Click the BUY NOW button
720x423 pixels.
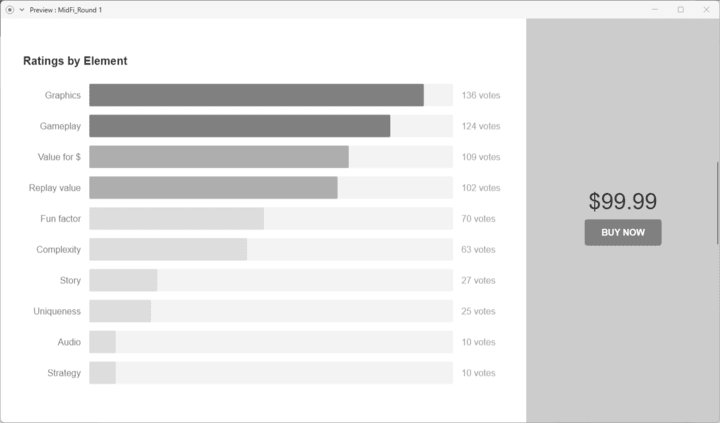point(622,232)
